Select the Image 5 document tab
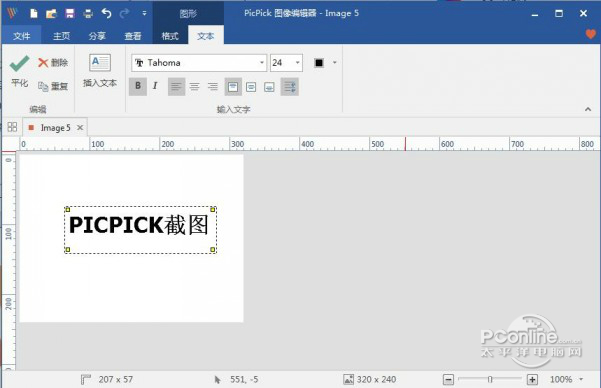 55,128
